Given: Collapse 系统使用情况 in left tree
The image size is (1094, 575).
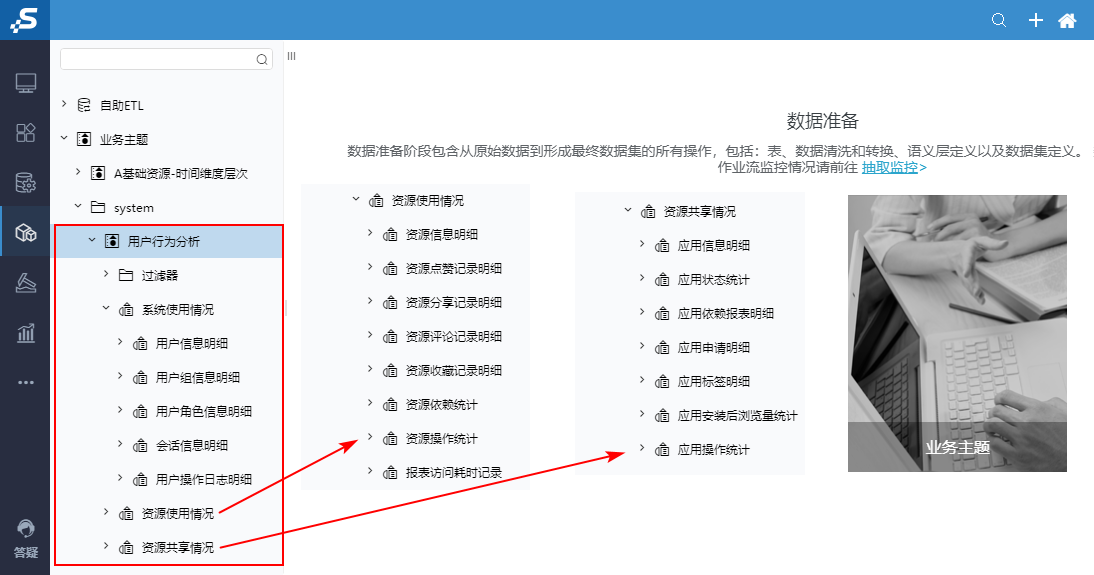Looking at the screenshot, I should [x=106, y=308].
